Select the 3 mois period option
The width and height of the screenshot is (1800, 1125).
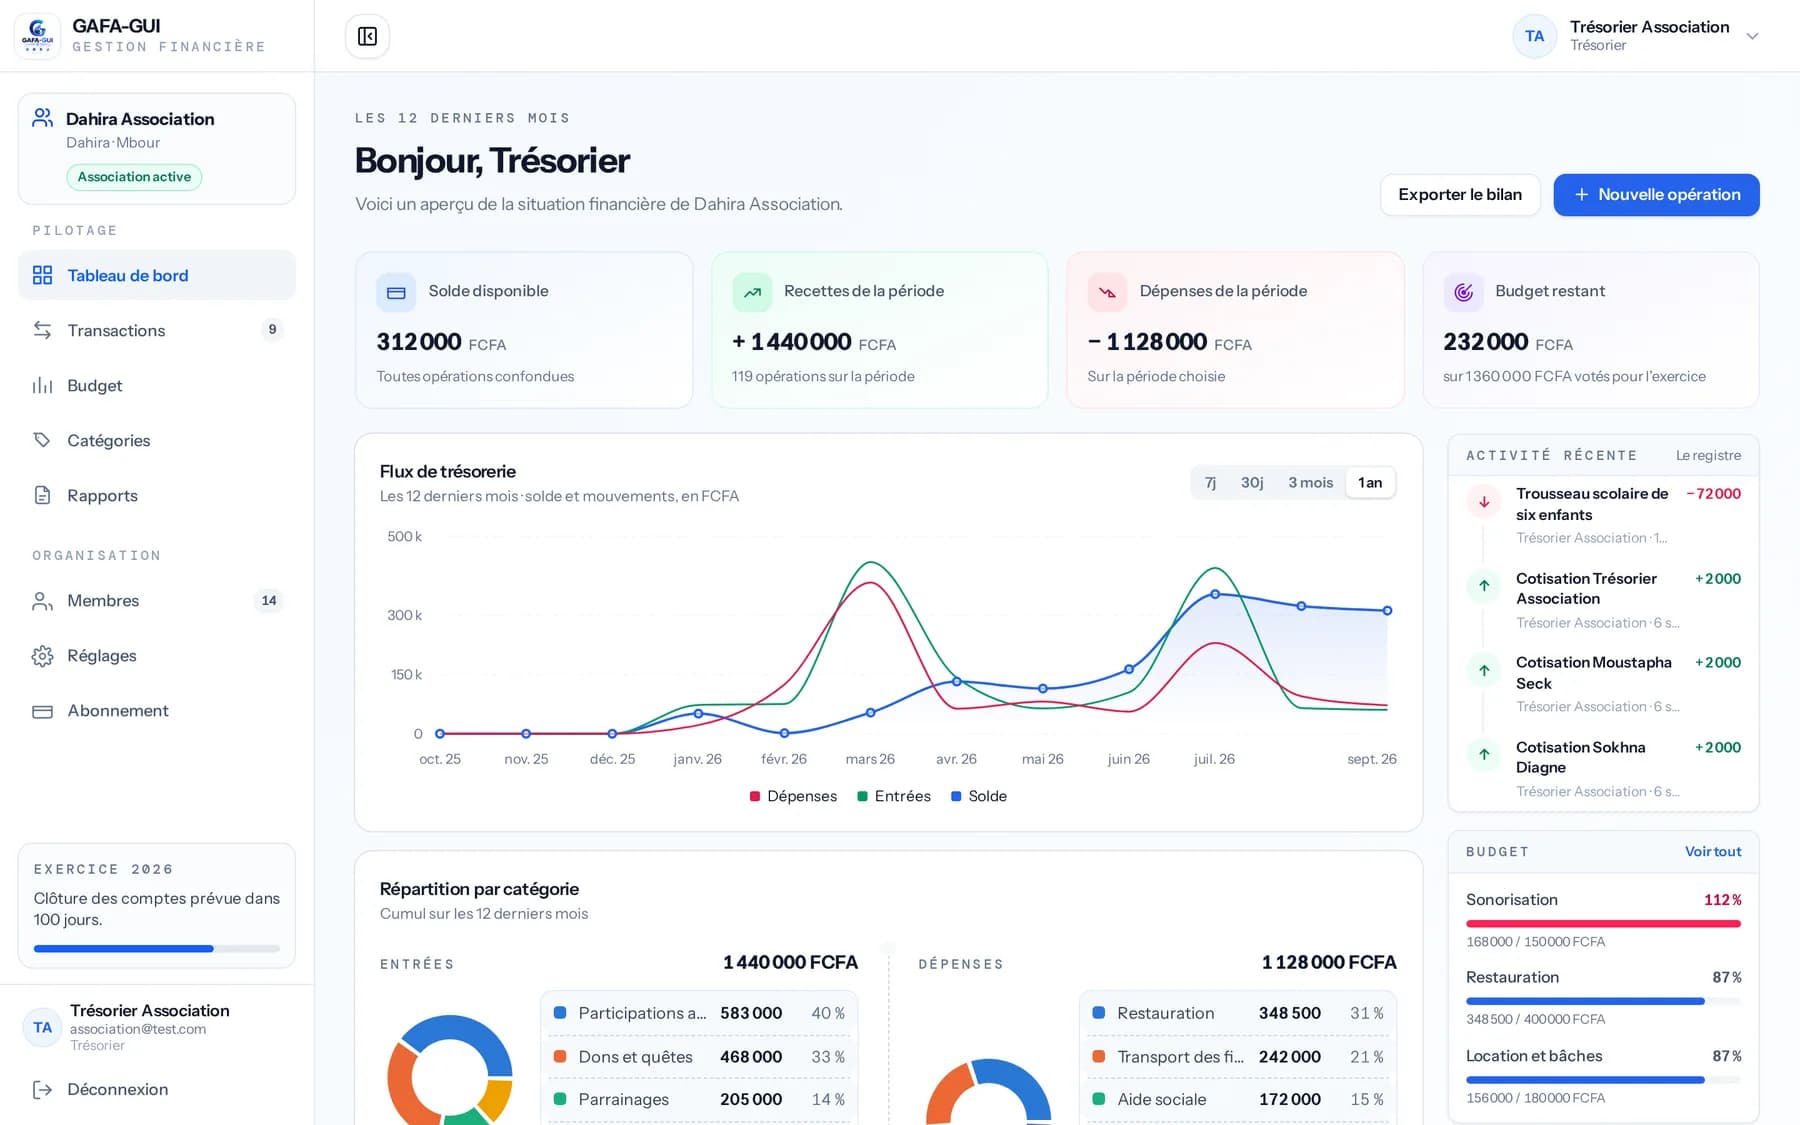[1310, 482]
